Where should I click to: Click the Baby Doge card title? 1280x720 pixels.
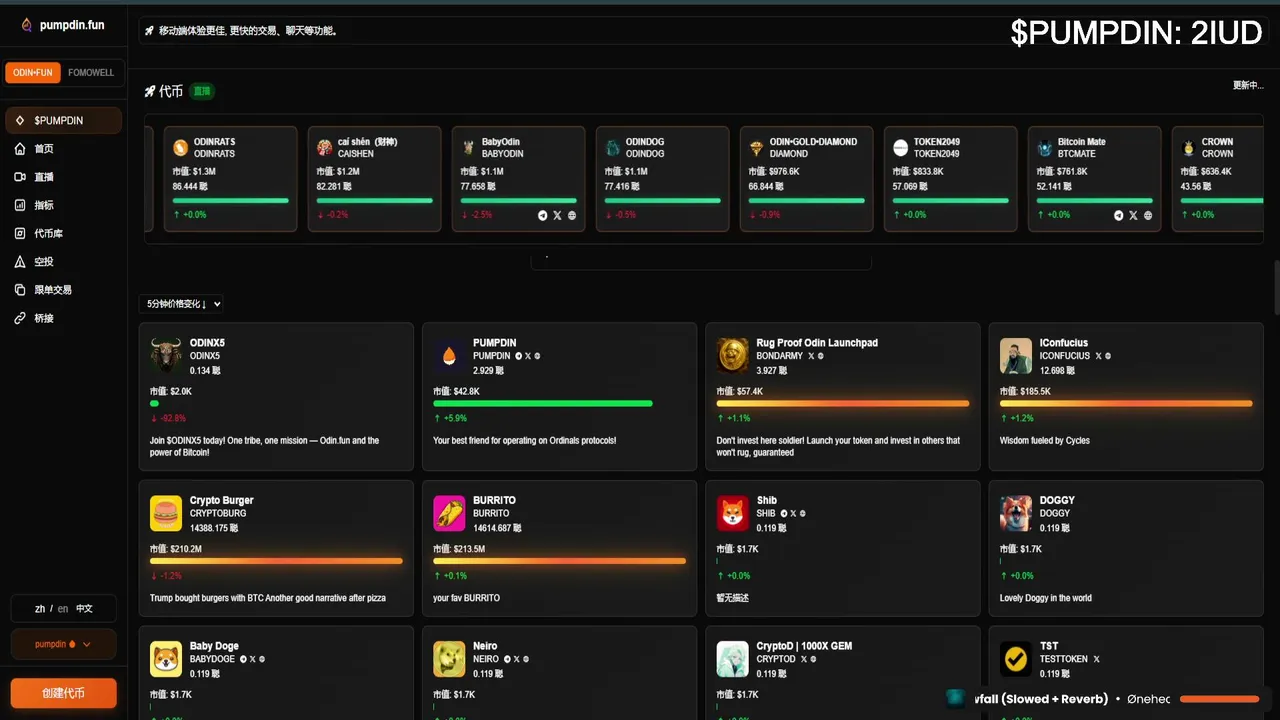point(214,646)
